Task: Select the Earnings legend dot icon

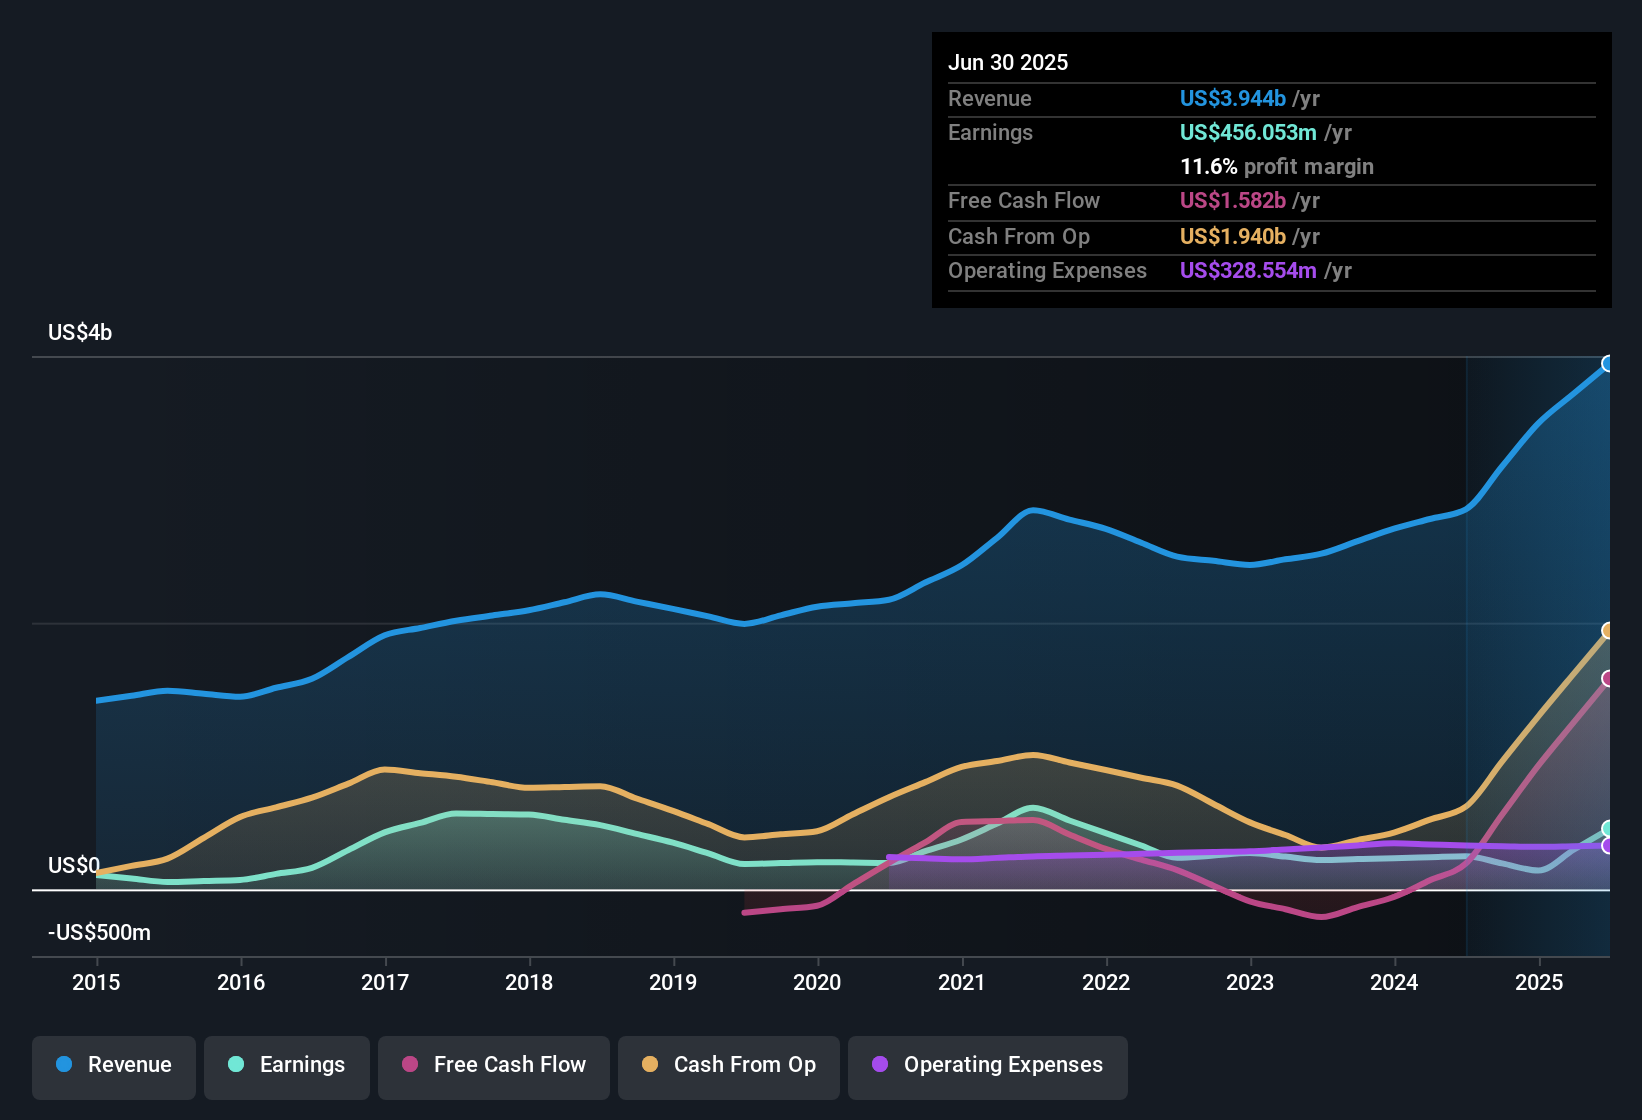Action: pos(236,1065)
